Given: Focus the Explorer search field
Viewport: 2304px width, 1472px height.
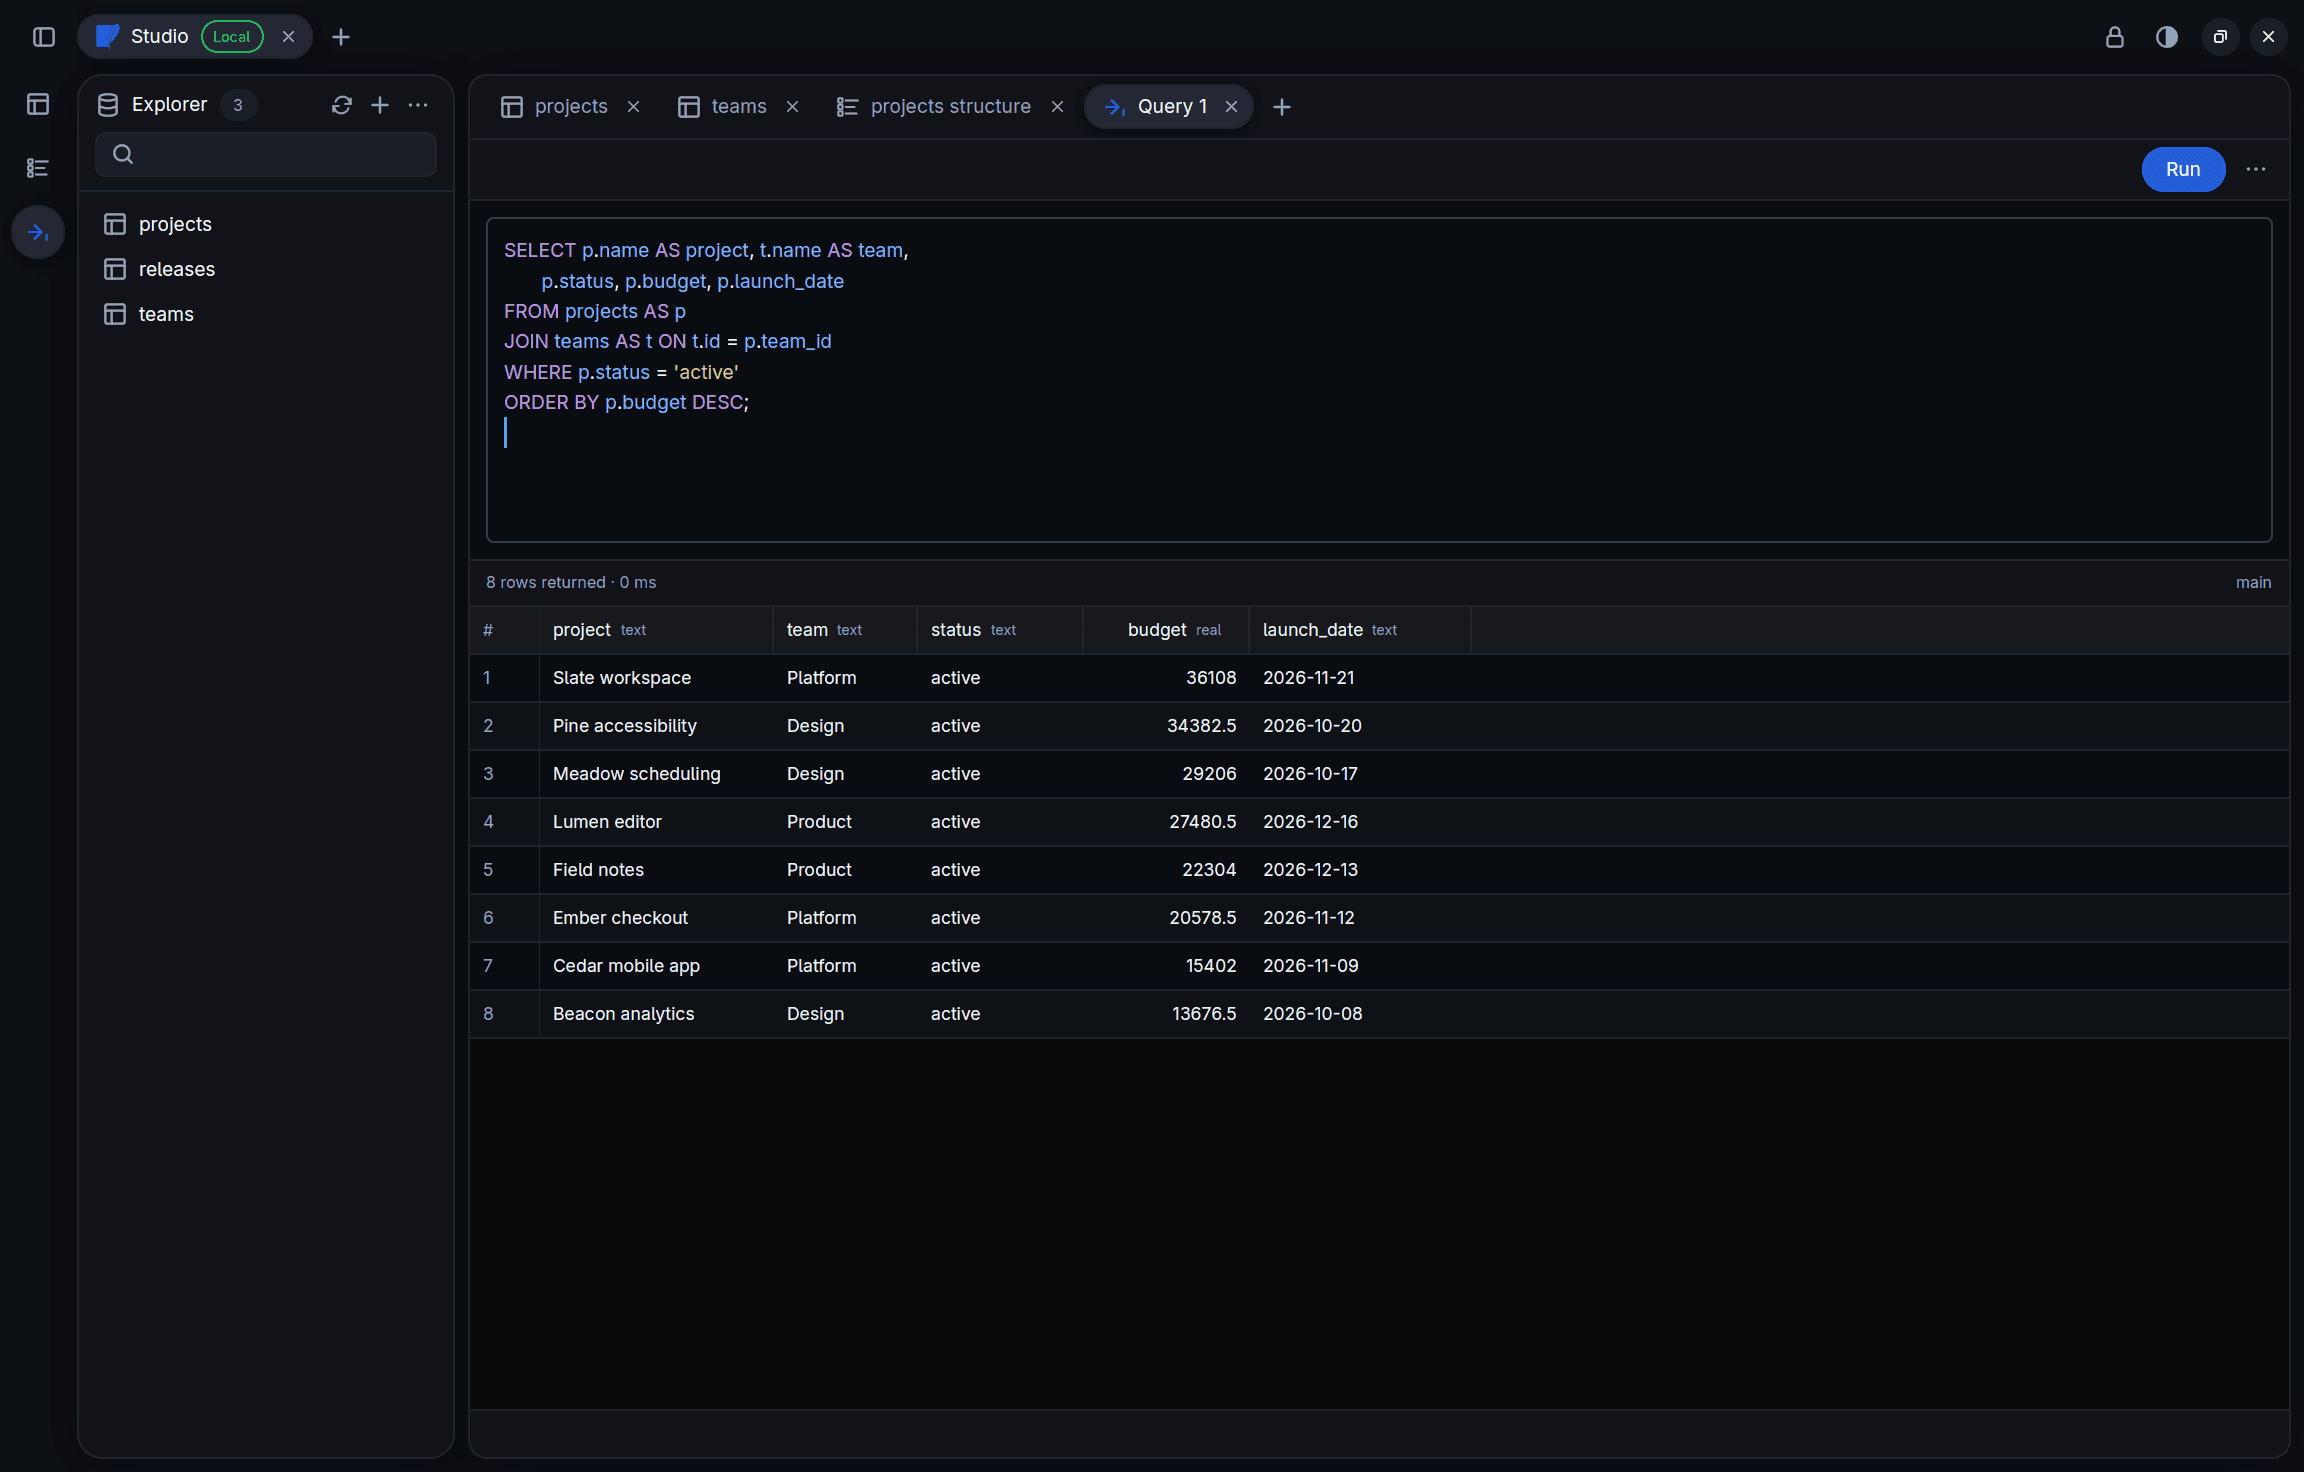Looking at the screenshot, I should pos(266,154).
